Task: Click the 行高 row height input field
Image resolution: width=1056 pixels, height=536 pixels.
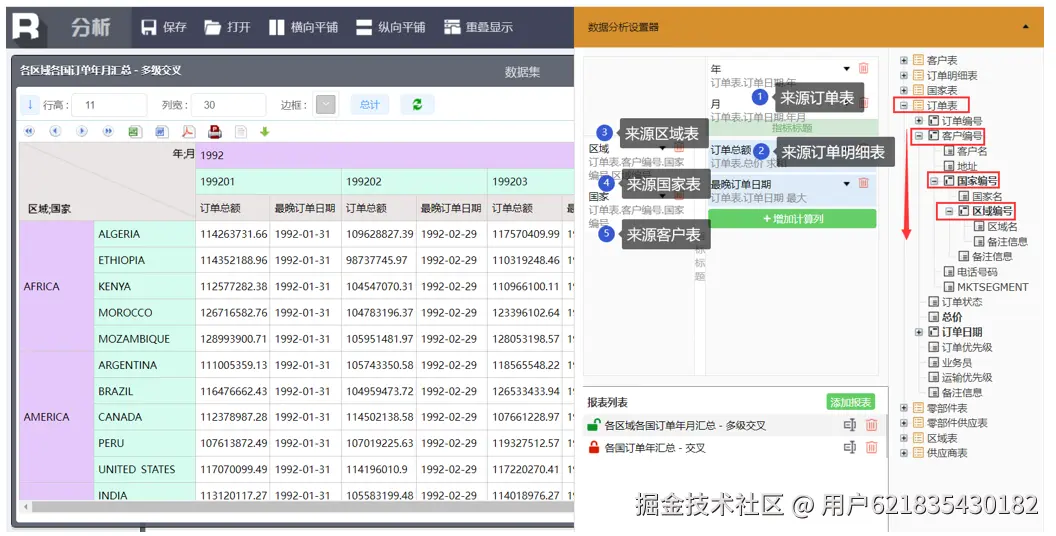Action: (110, 105)
